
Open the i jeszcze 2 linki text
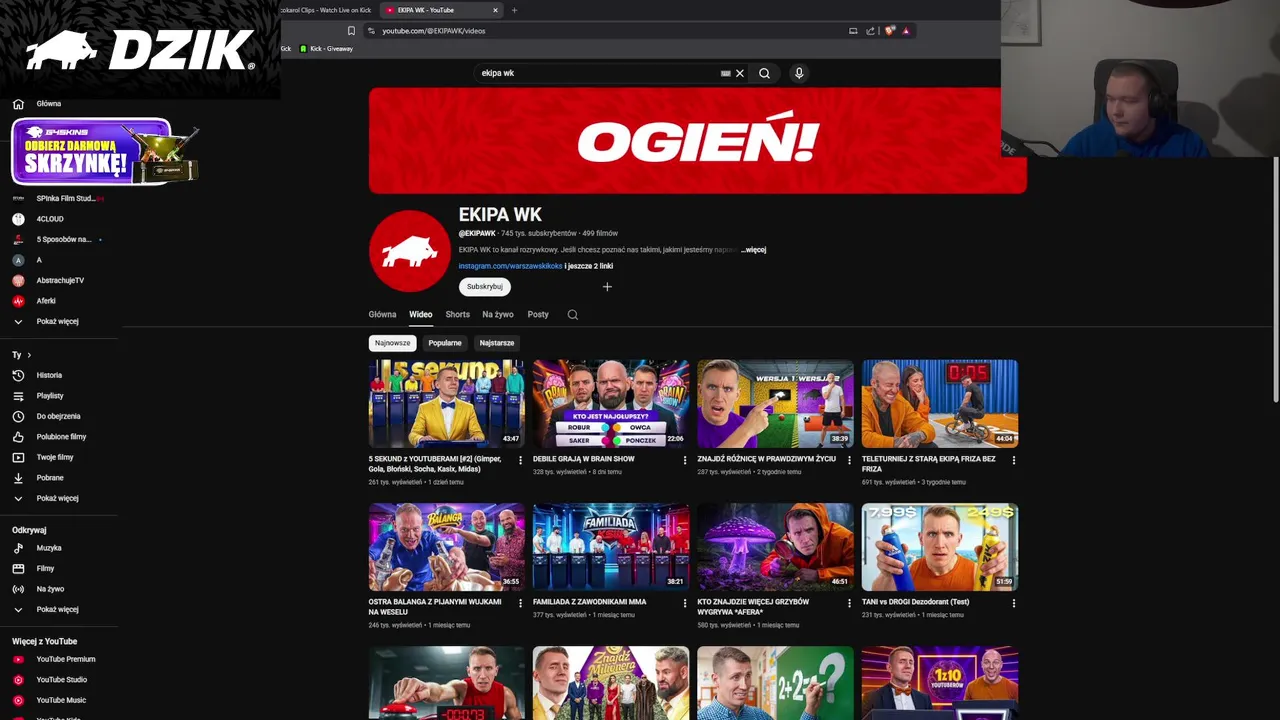tap(589, 266)
